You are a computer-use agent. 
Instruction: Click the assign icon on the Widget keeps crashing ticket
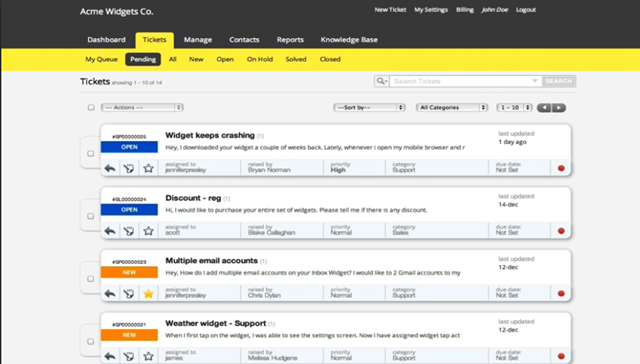click(129, 168)
